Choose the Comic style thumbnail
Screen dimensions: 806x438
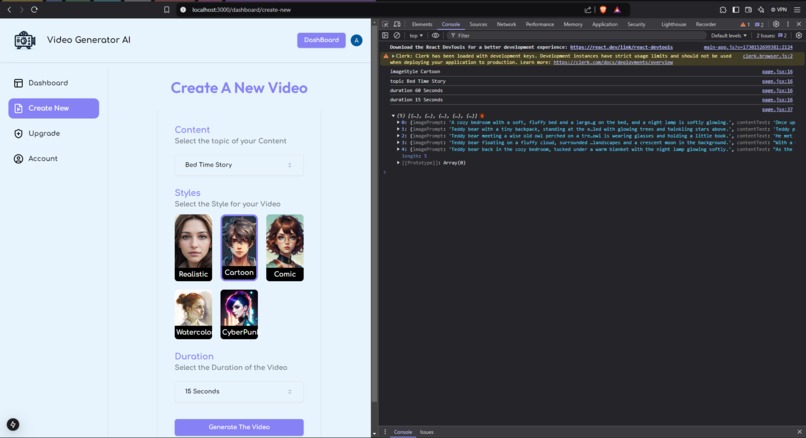[285, 248]
